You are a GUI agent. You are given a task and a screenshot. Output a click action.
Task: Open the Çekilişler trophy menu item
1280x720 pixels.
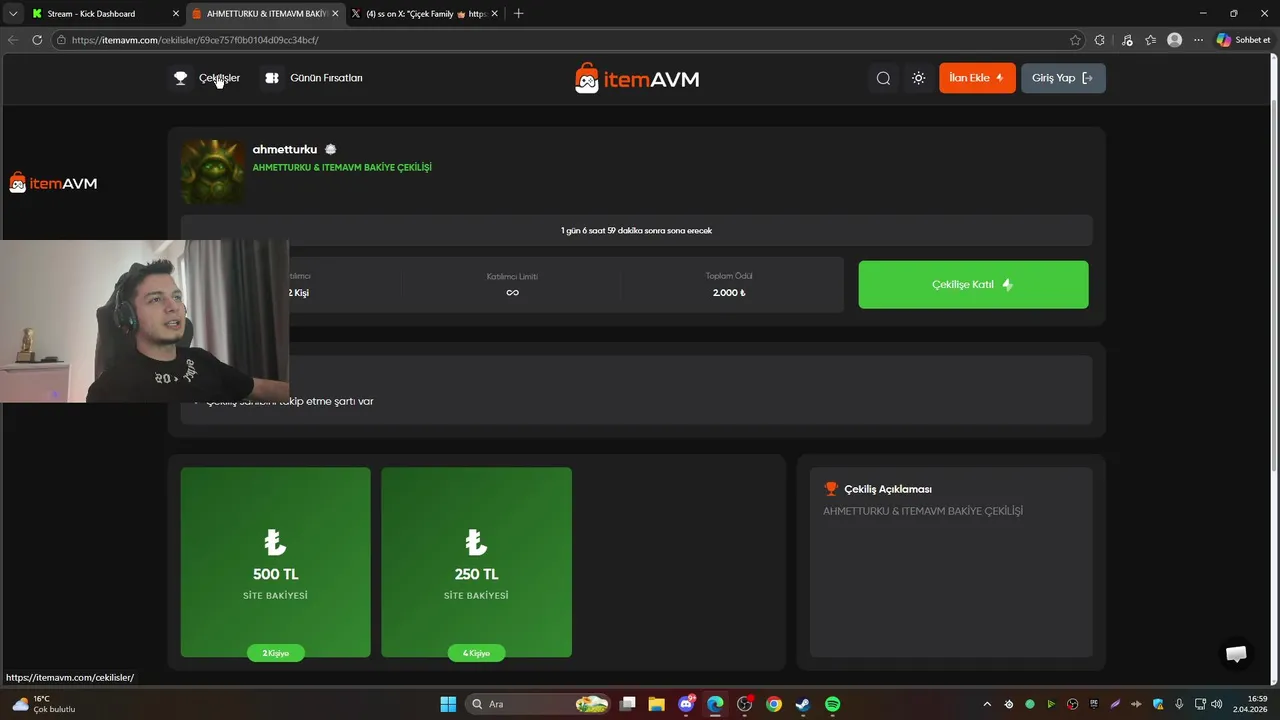(x=205, y=78)
